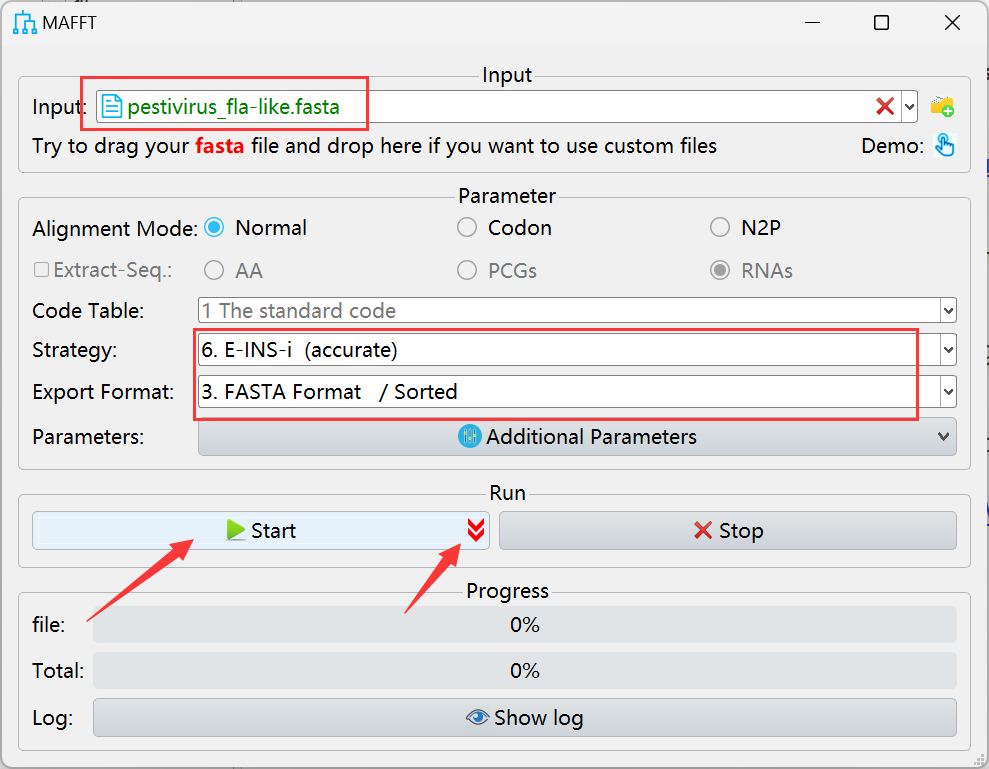The image size is (989, 769).
Task: Click the Demo hand pointer icon
Action: (944, 146)
